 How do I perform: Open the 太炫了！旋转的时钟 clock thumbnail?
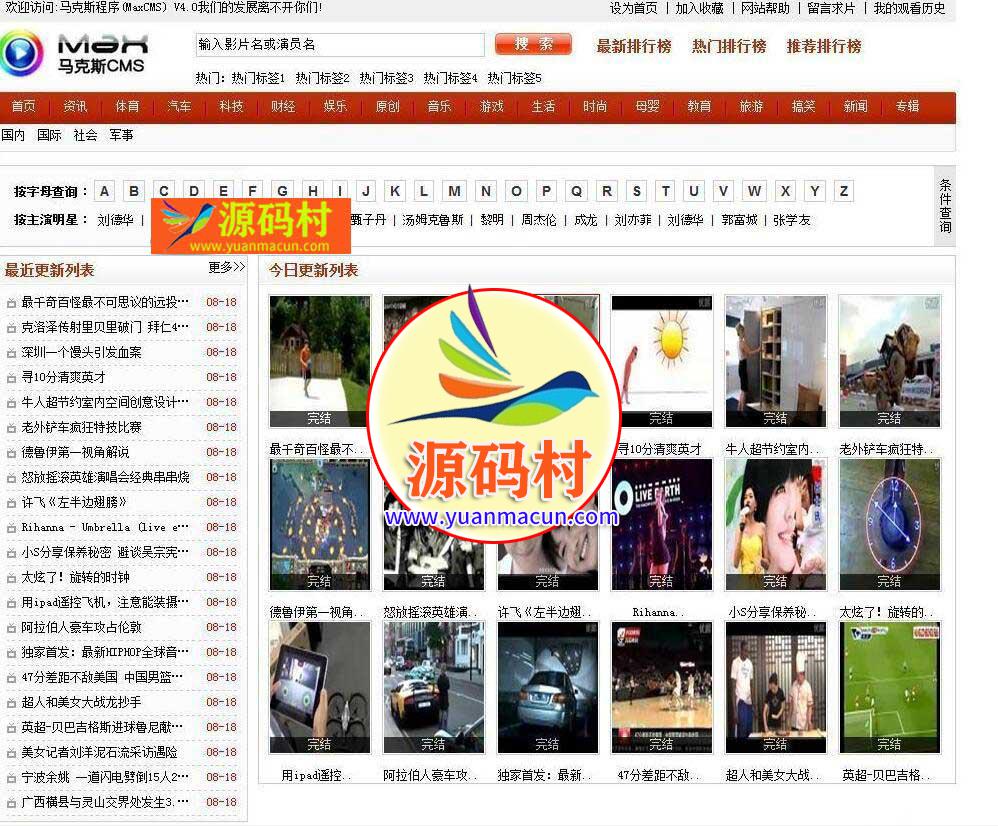pos(889,524)
